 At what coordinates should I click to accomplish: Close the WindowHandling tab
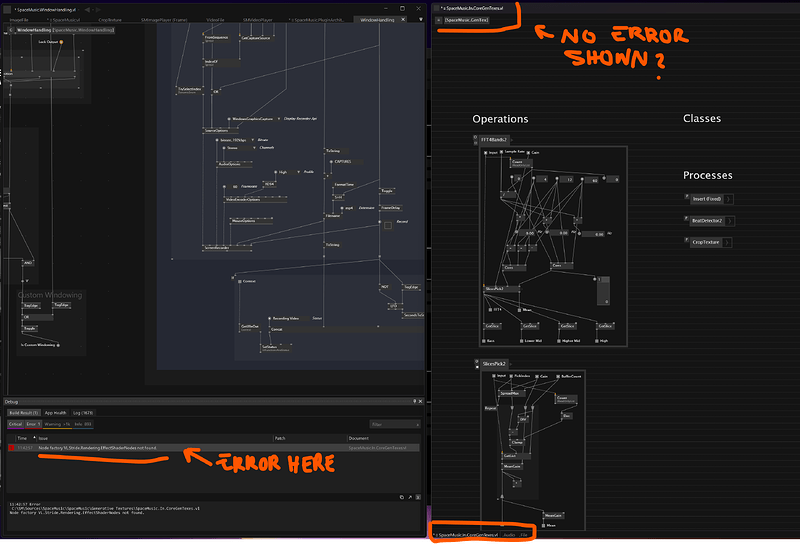click(404, 19)
